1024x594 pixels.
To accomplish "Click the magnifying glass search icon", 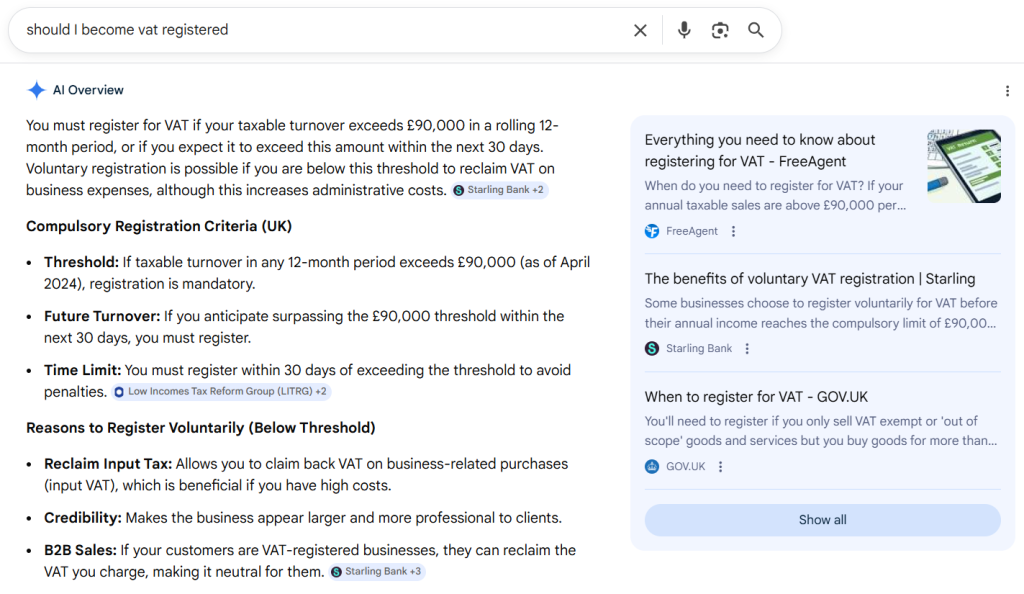I will point(756,30).
